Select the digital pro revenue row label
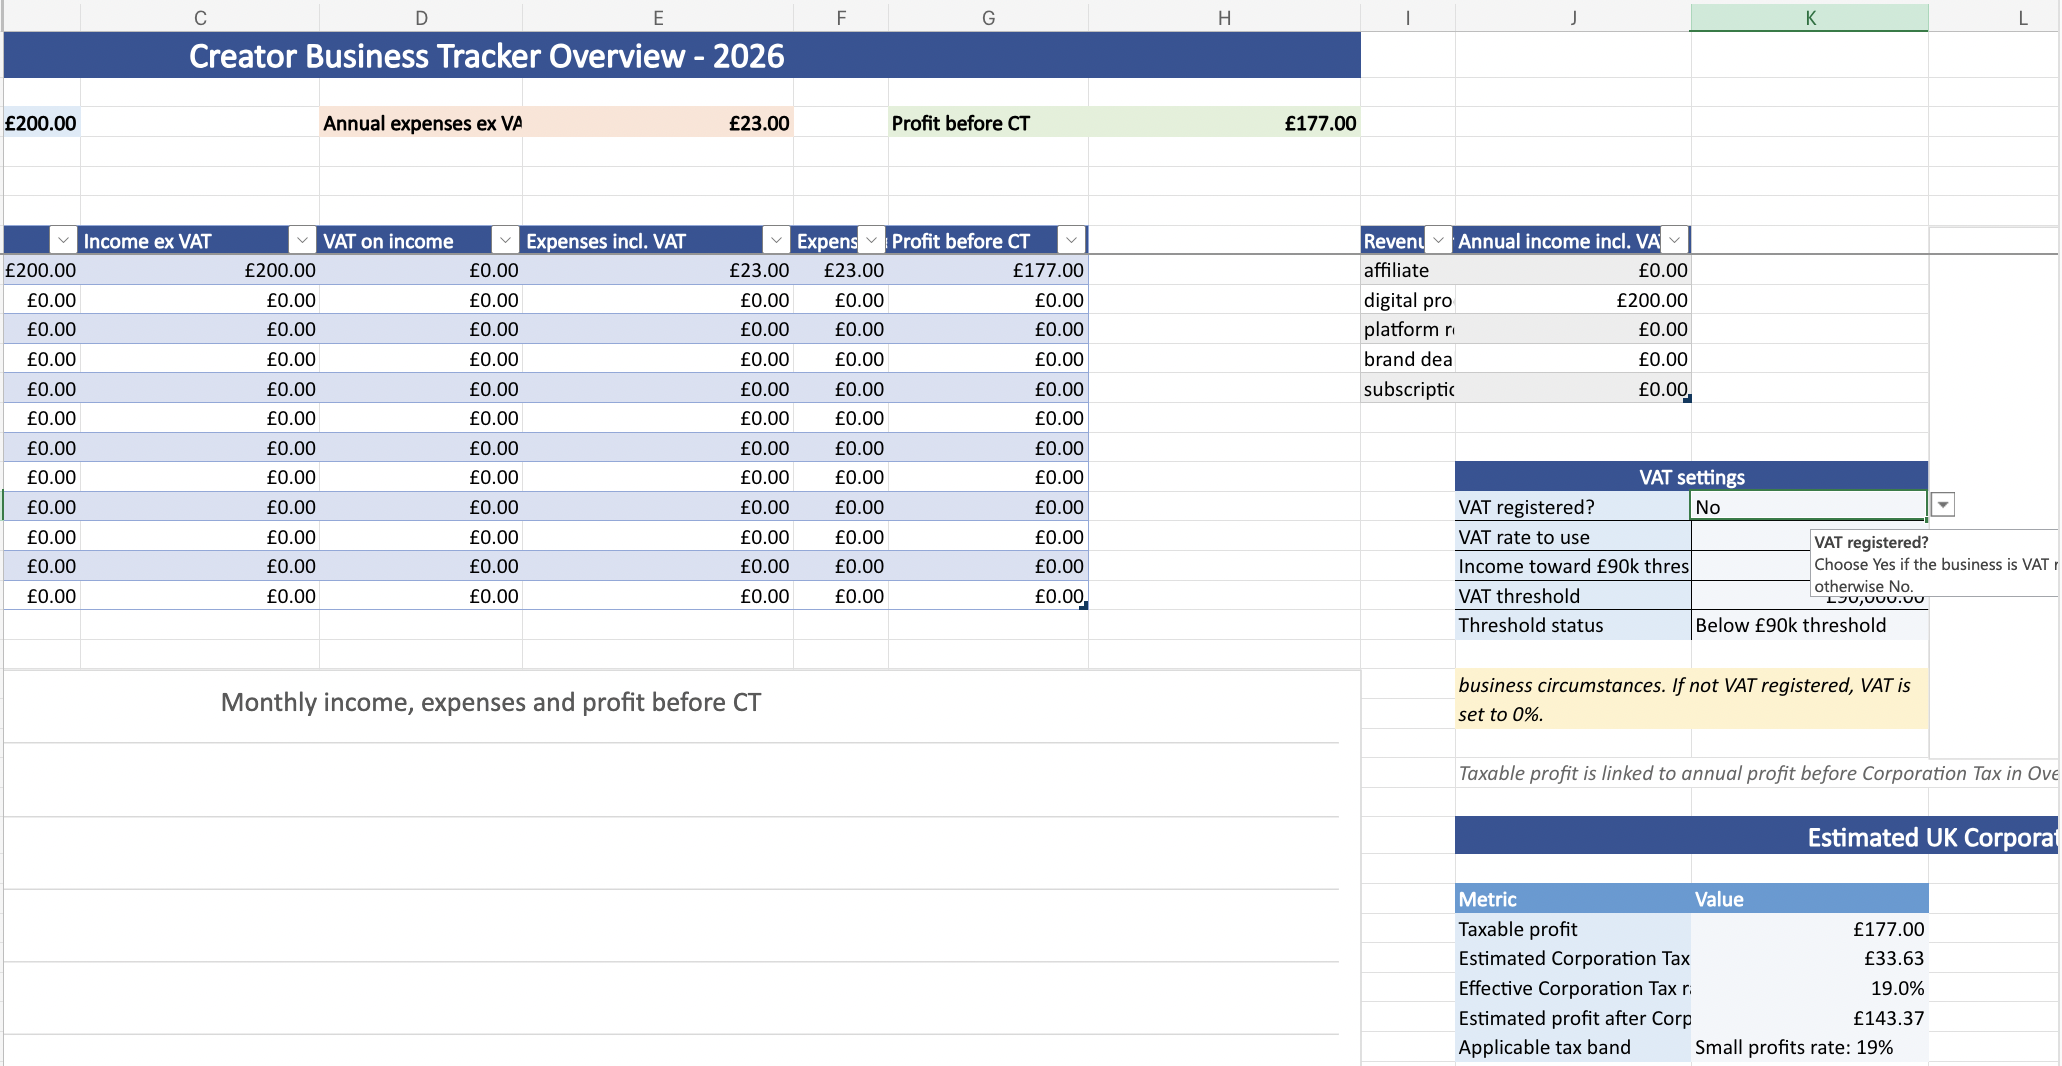Screen dimensions: 2062x1066 tap(1408, 300)
